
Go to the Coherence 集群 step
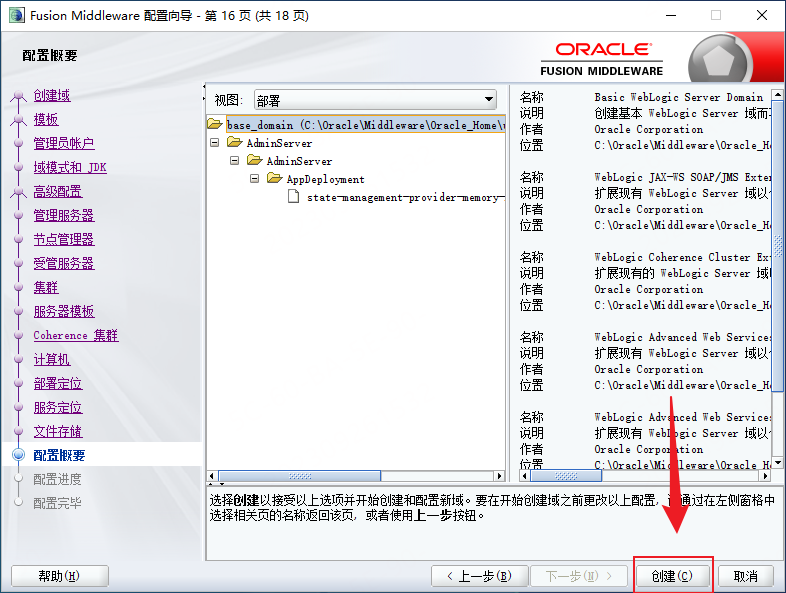pyautogui.click(x=76, y=335)
